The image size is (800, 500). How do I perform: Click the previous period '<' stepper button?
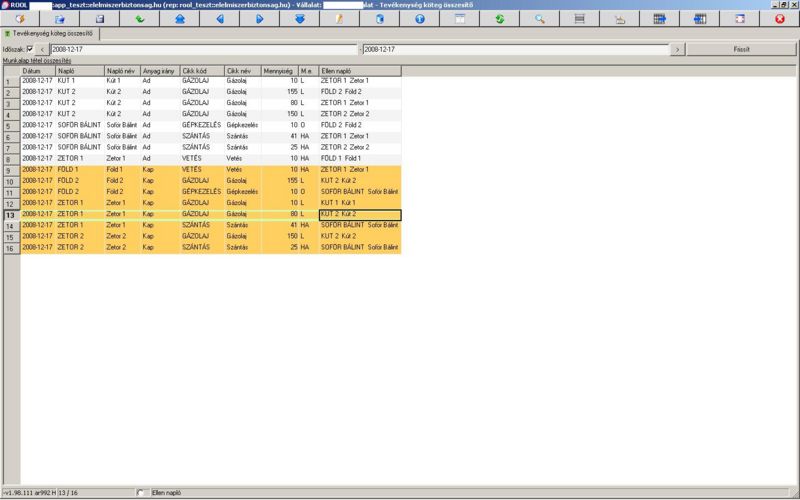(43, 48)
